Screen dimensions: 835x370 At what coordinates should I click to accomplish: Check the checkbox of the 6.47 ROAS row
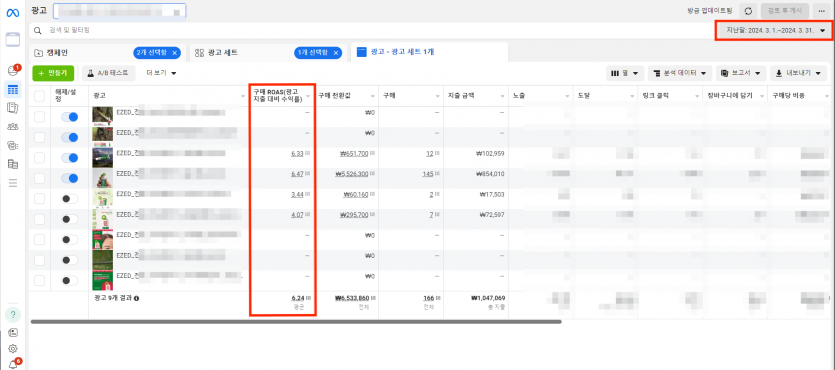click(x=40, y=178)
